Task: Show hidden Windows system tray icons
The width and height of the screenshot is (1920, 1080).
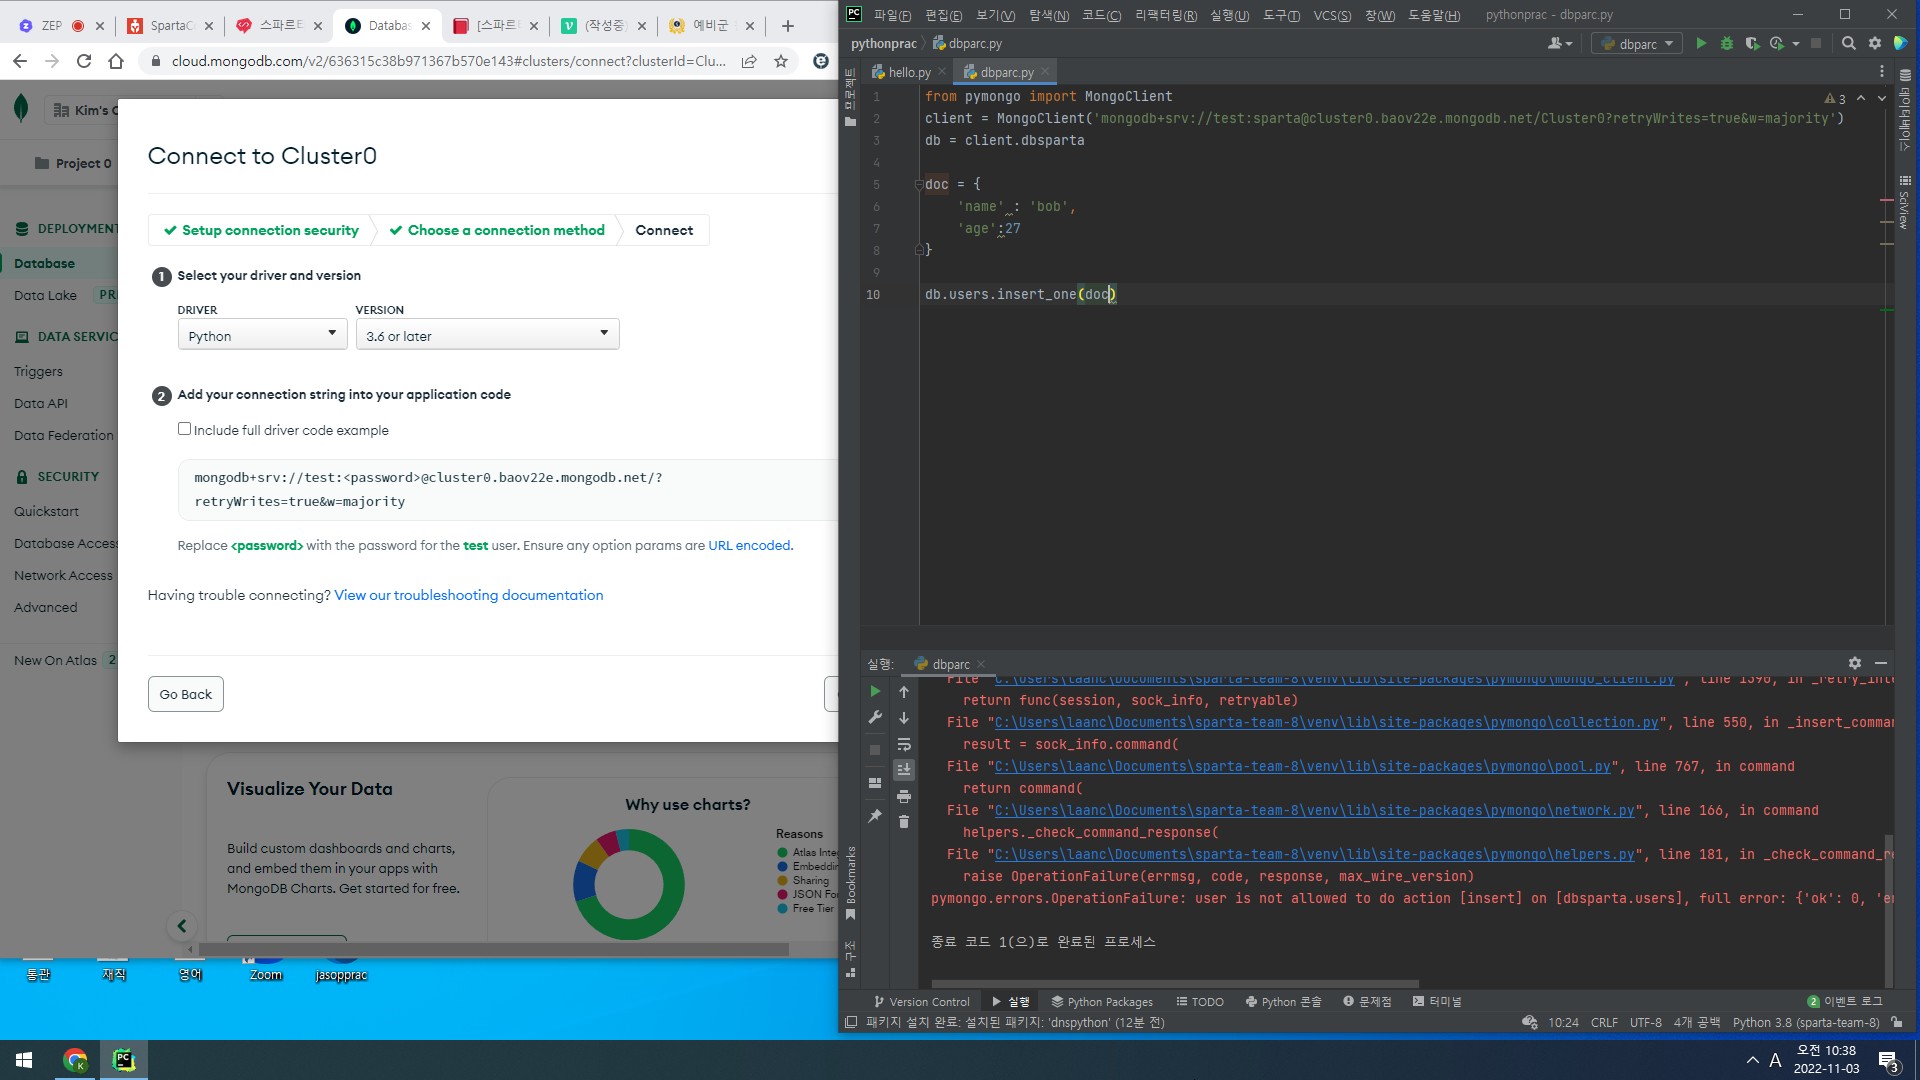Action: pyautogui.click(x=1752, y=1060)
